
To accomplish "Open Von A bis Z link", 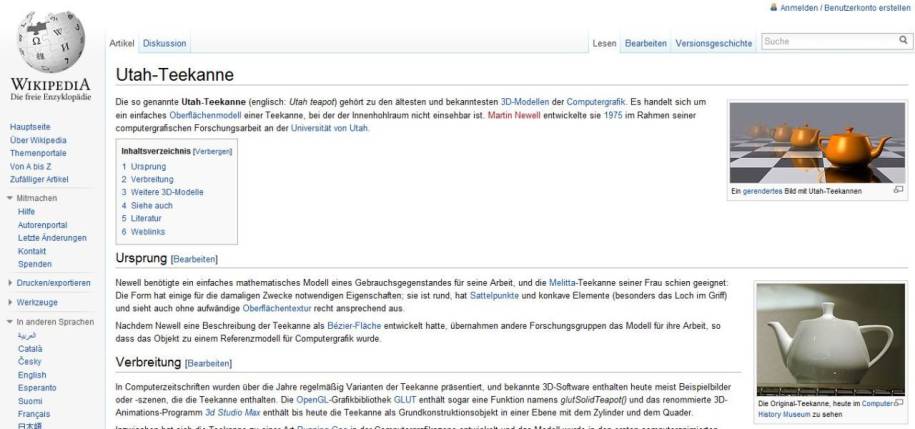I will pyautogui.click(x=30, y=166).
